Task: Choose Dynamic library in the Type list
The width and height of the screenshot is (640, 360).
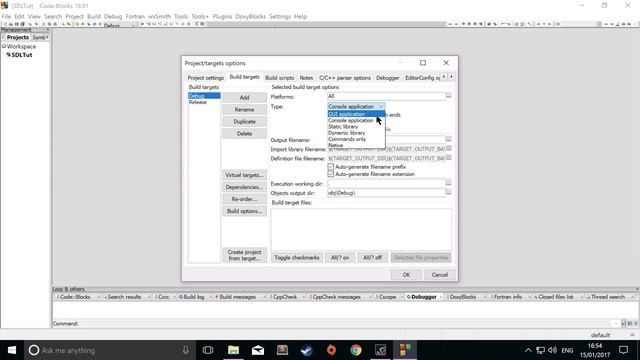Action: [356, 133]
